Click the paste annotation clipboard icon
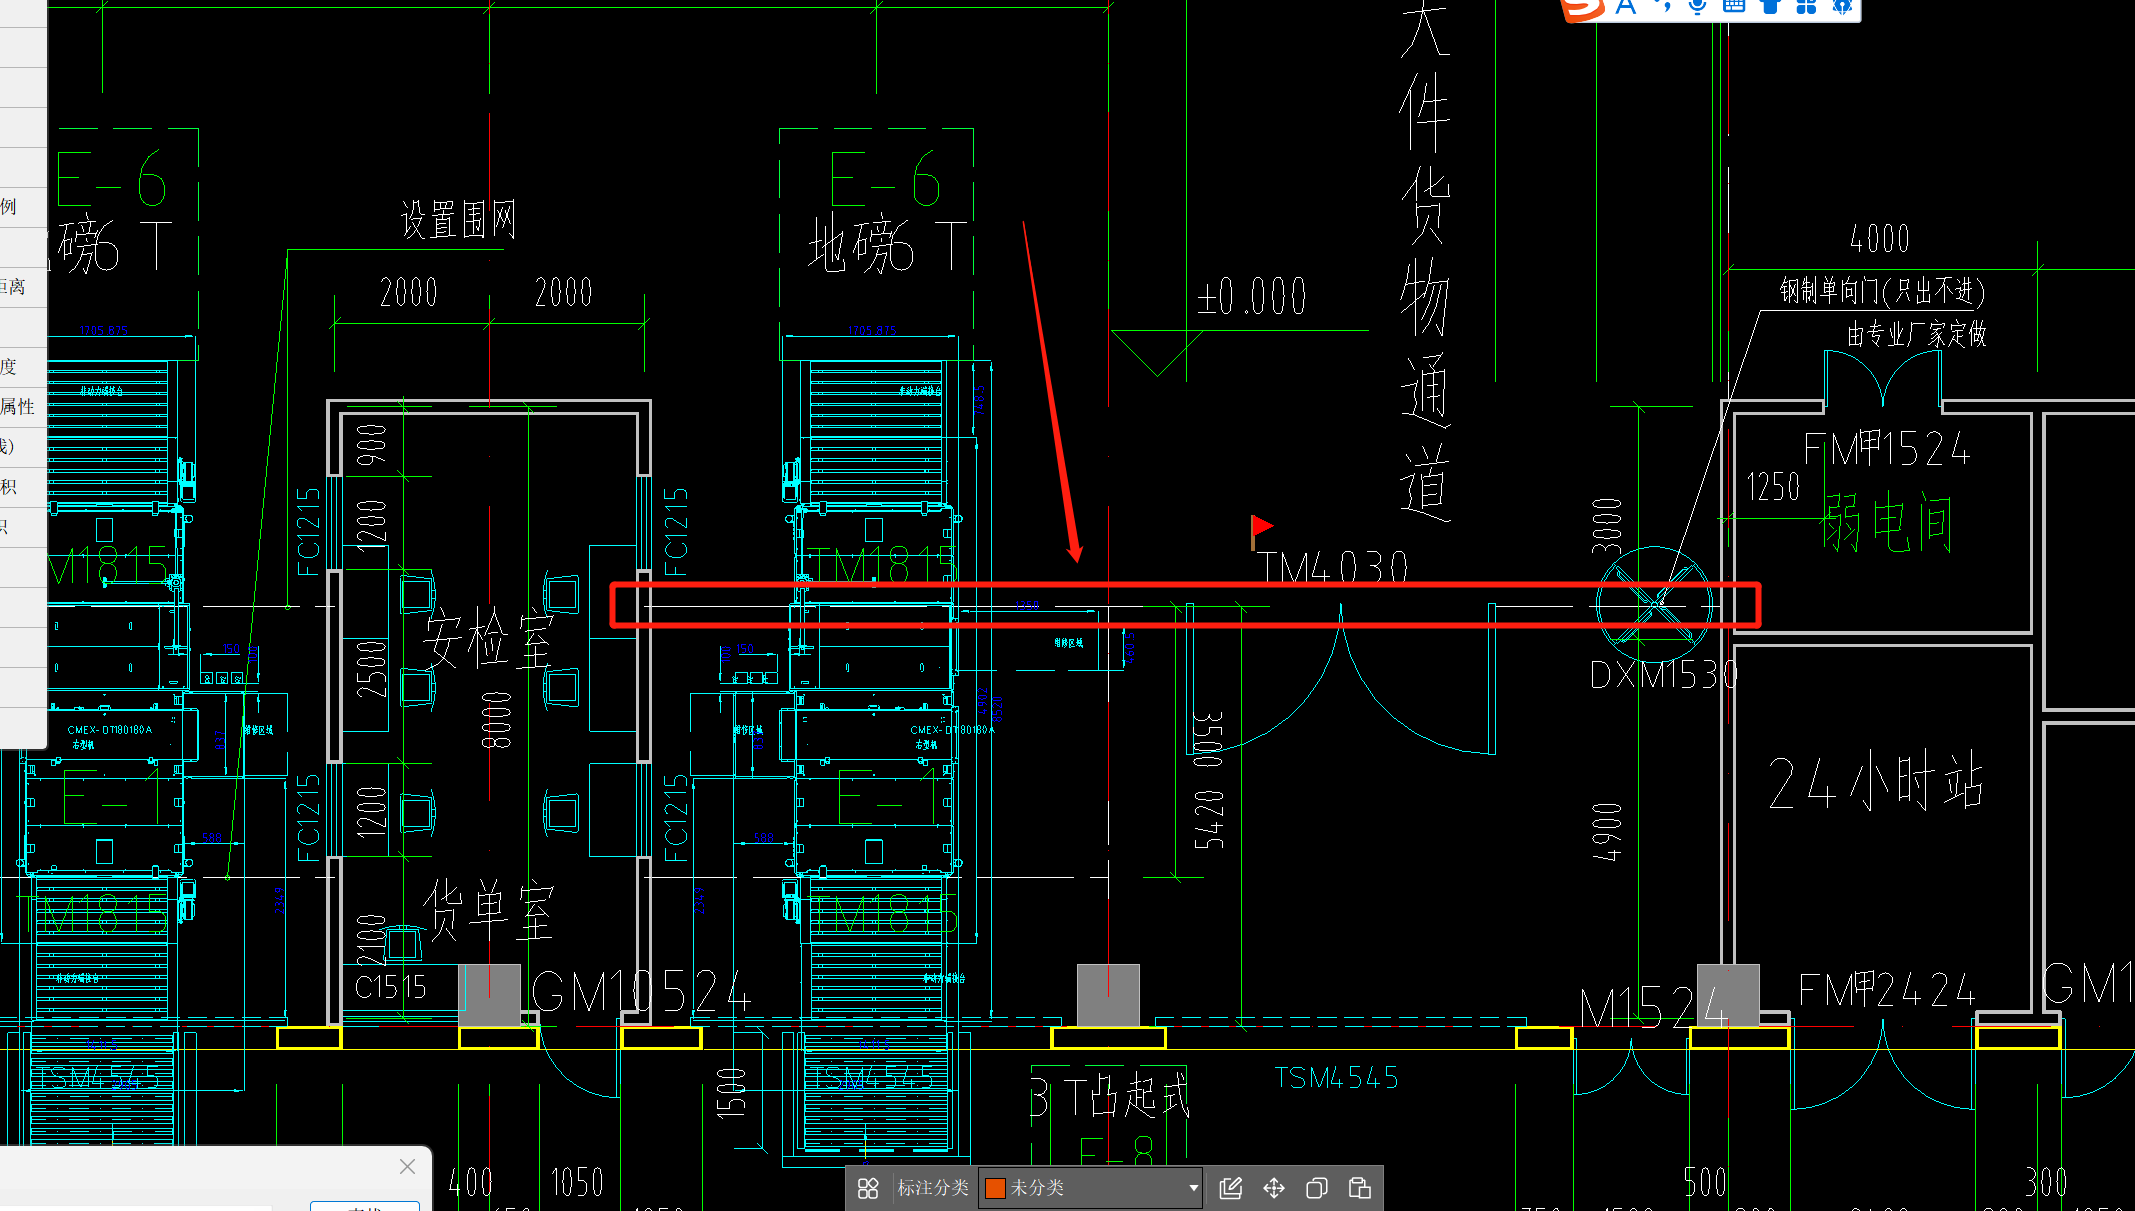Screen dimensions: 2135x1211 point(1360,1188)
